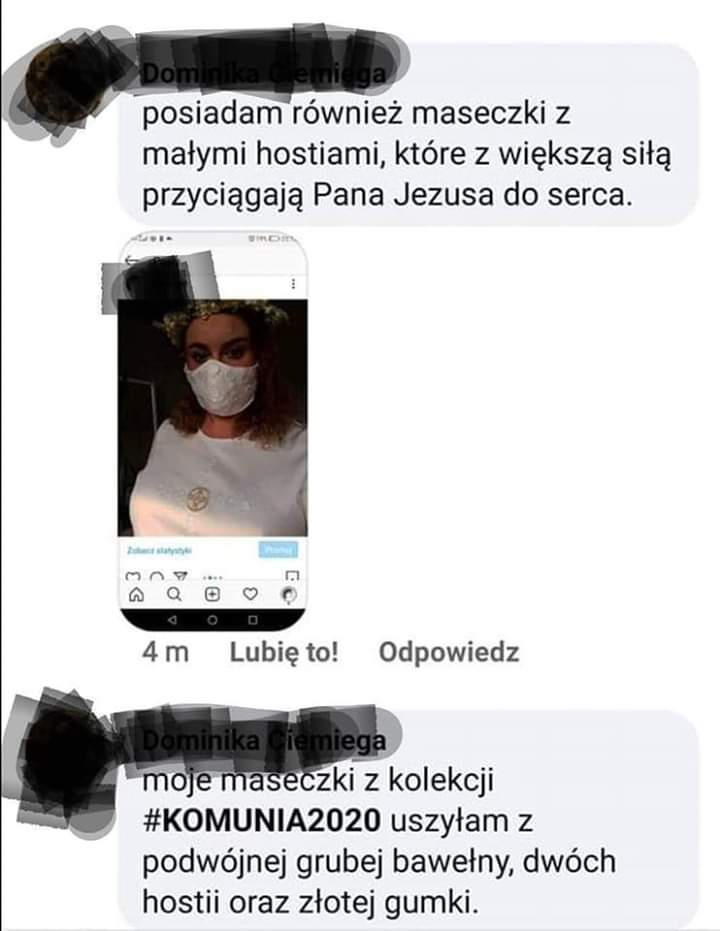Click the 'Zobacz statystyki' link

(x=160, y=550)
